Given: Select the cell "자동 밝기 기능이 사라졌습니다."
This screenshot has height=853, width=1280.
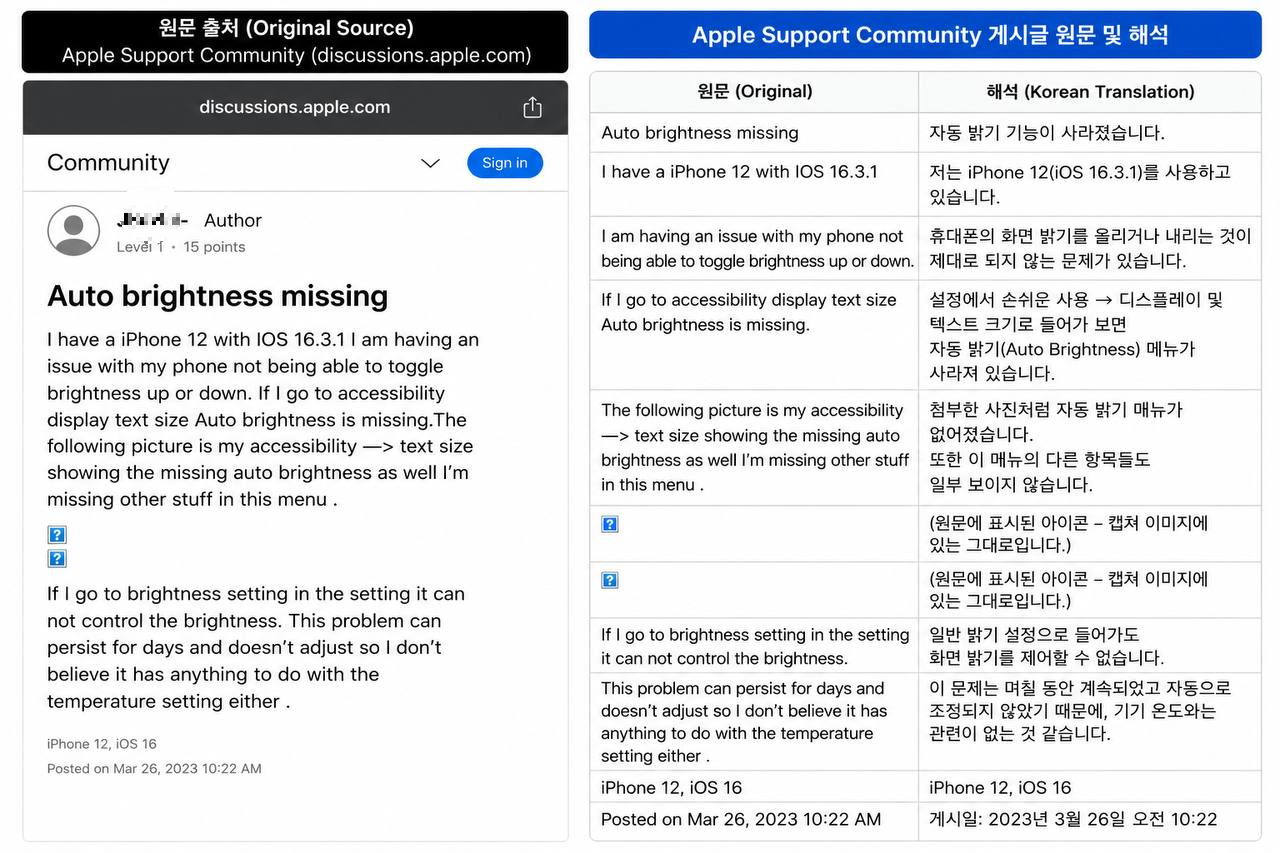Looking at the screenshot, I should coord(1090,133).
